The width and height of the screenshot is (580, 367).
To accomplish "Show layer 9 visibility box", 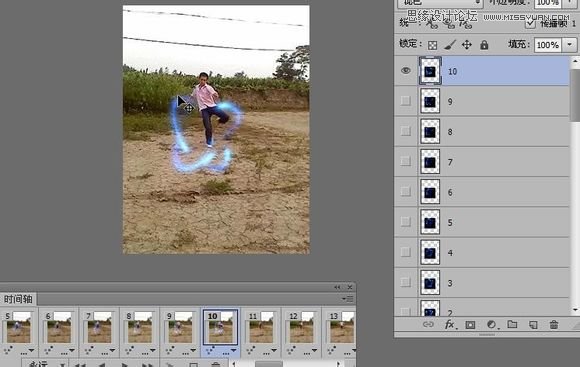I will tap(406, 101).
